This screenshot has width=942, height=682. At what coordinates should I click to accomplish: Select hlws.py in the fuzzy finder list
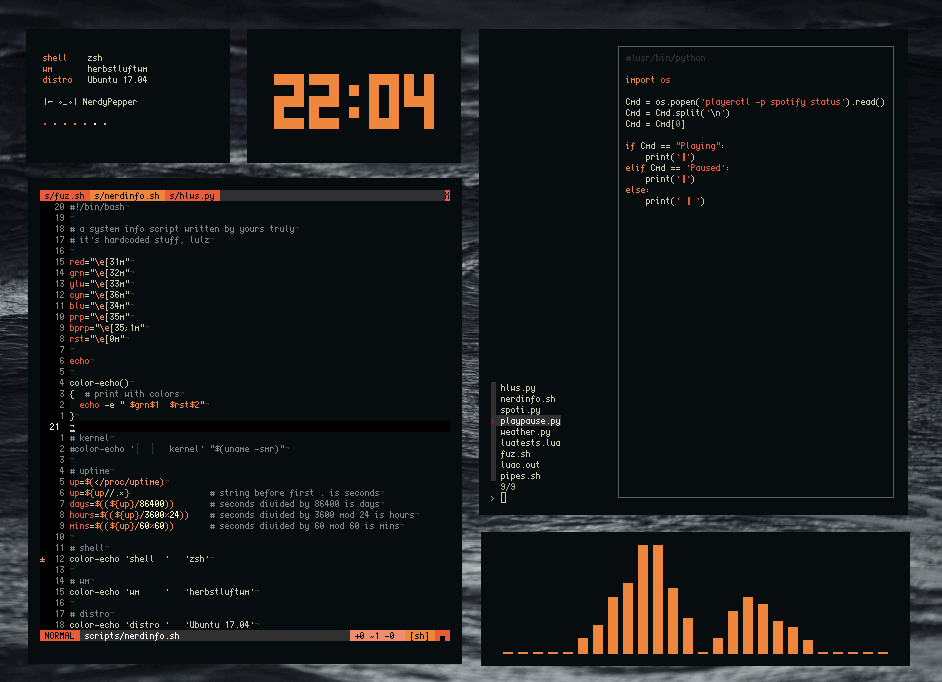pos(518,388)
